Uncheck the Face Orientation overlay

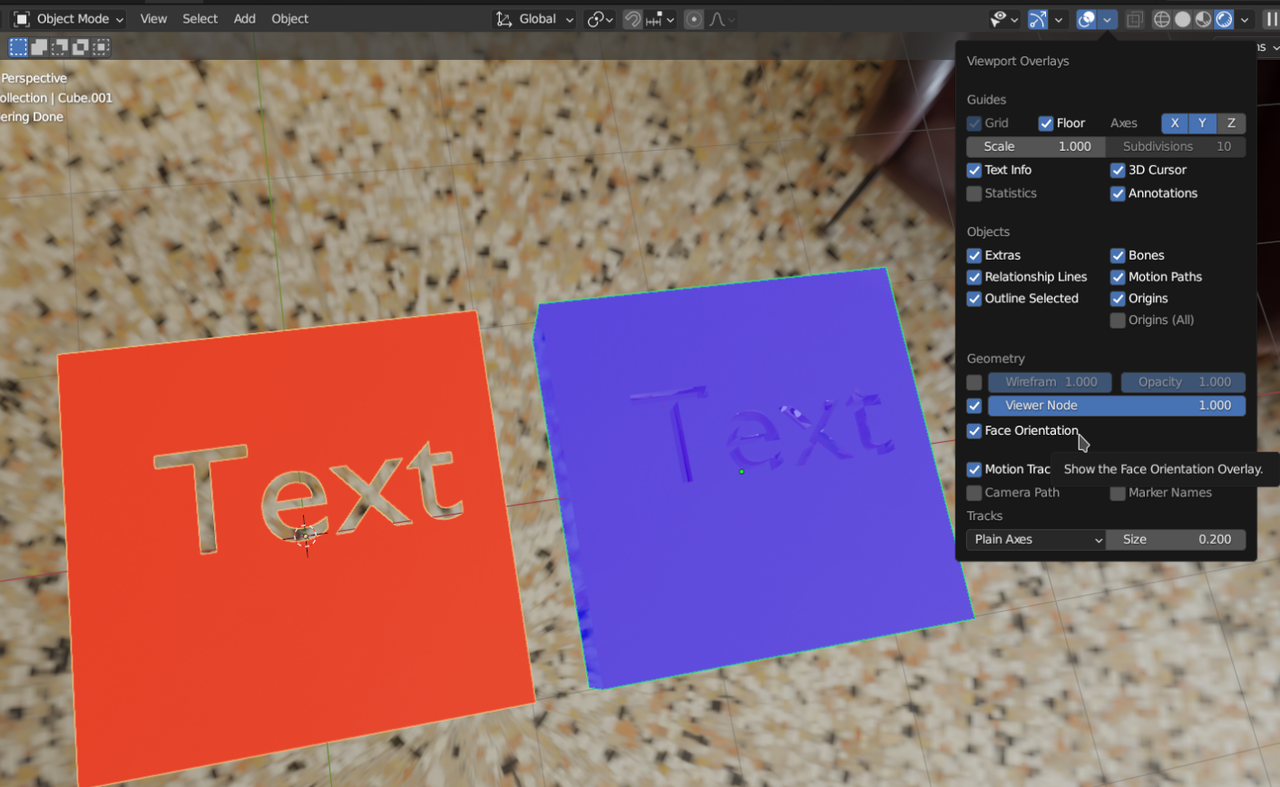pyautogui.click(x=973, y=431)
